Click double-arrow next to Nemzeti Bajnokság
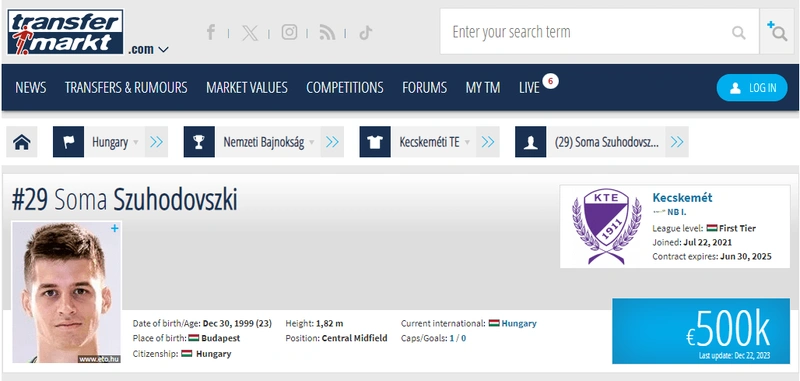 click(332, 142)
